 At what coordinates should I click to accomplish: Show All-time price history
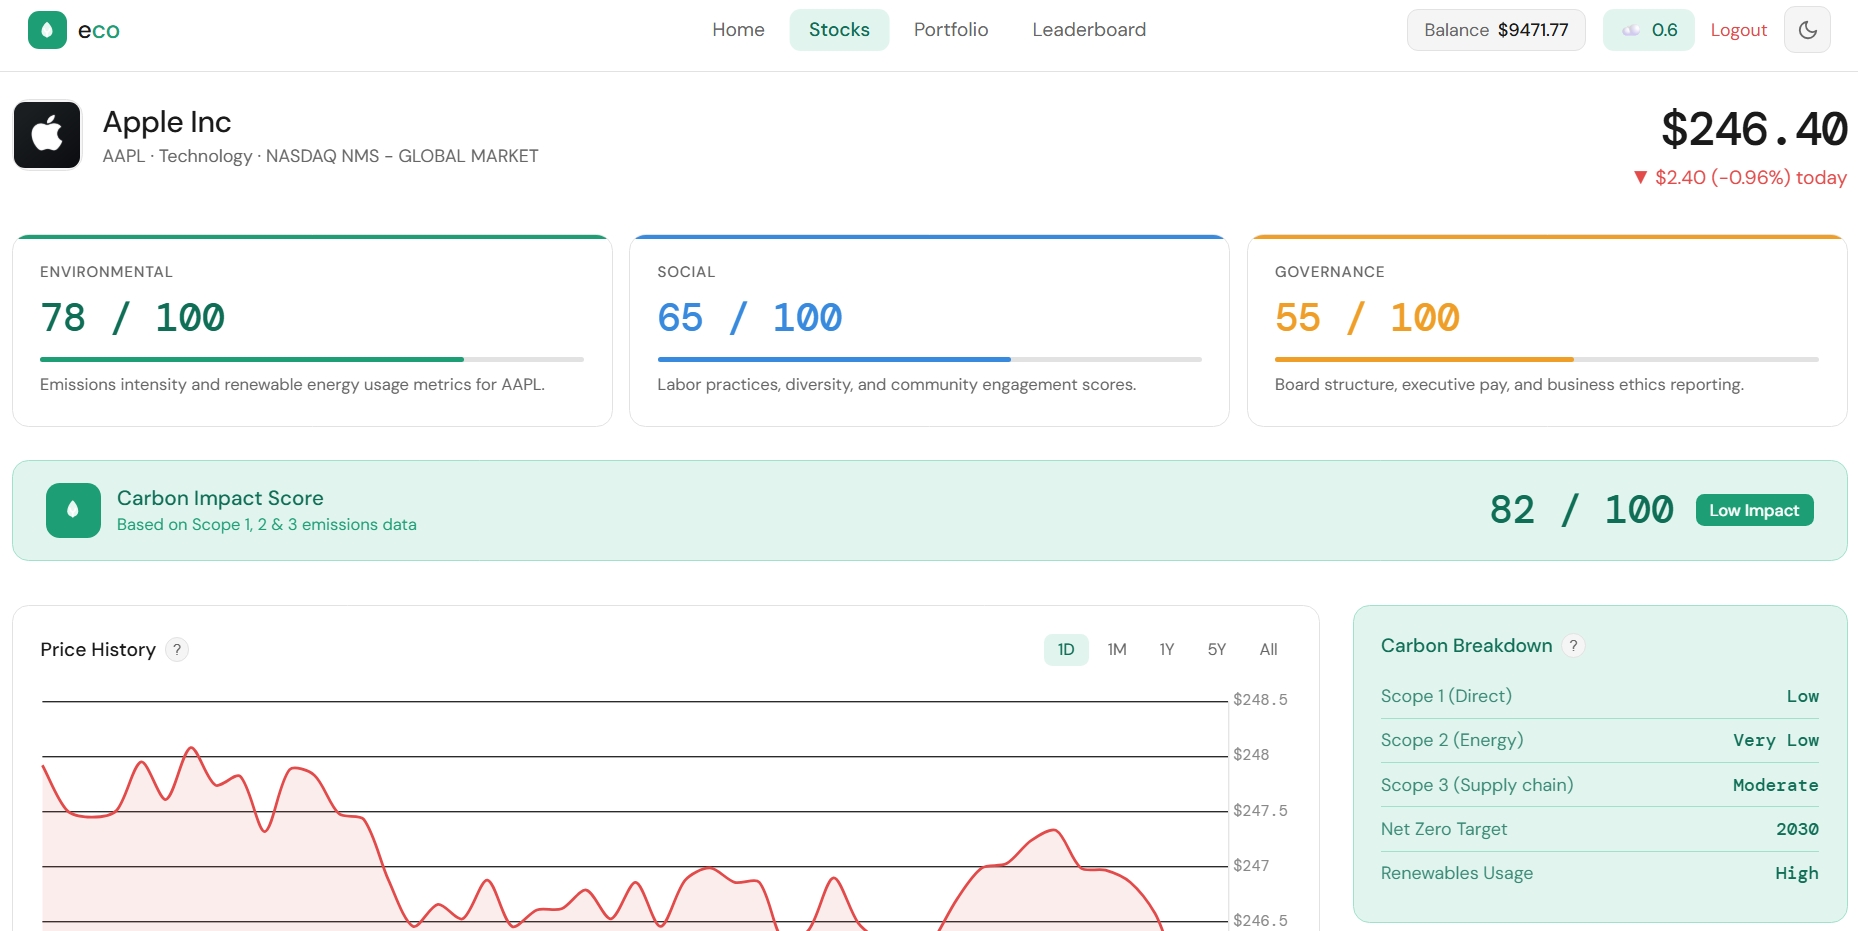1269,650
